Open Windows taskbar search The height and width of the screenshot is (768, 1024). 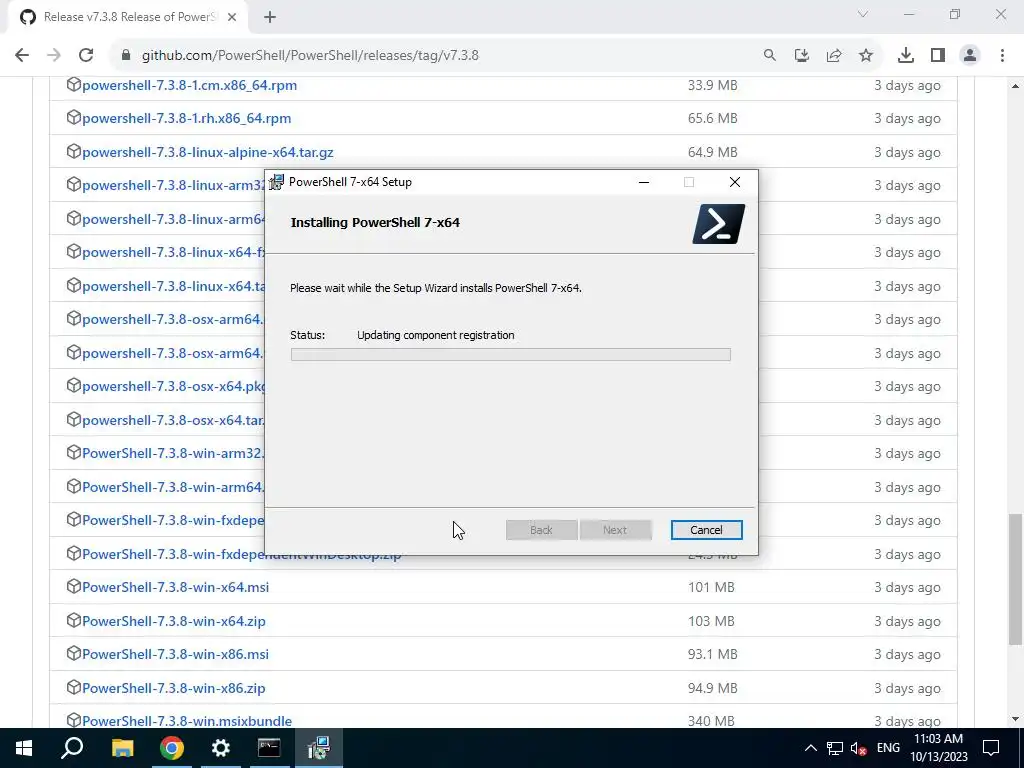point(72,748)
